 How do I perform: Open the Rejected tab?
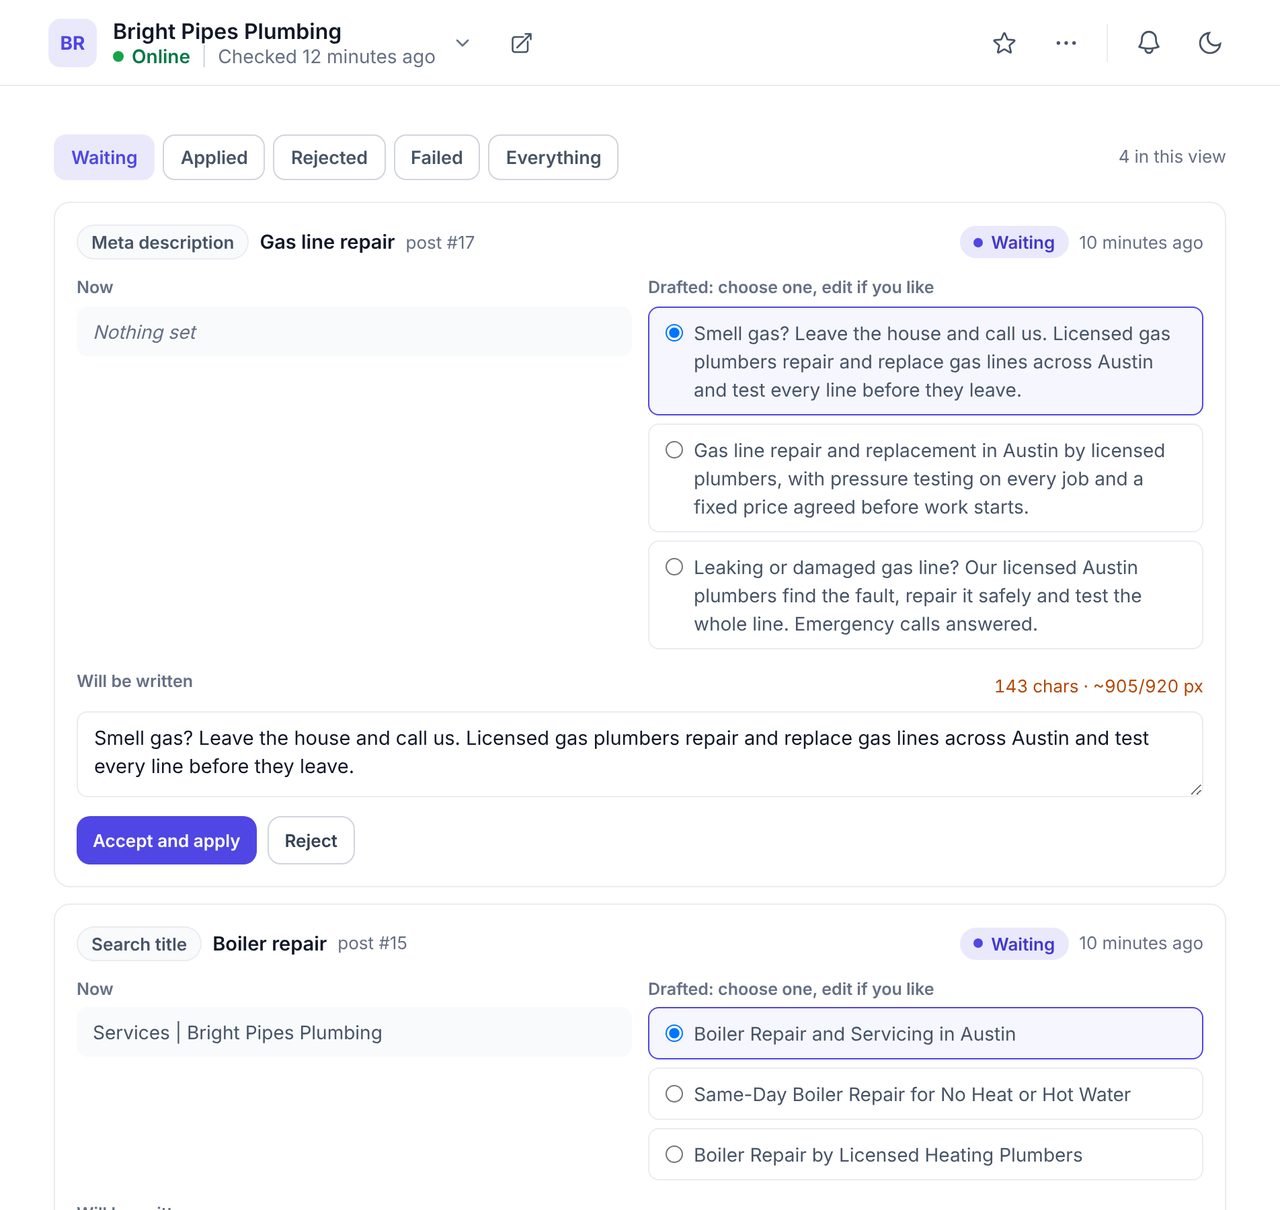pos(329,157)
